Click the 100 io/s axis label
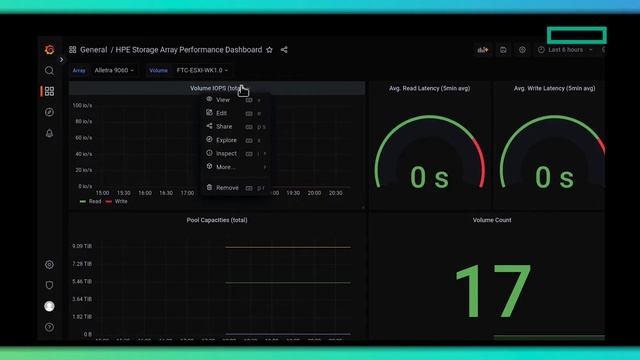The height and width of the screenshot is (360, 640). click(82, 105)
